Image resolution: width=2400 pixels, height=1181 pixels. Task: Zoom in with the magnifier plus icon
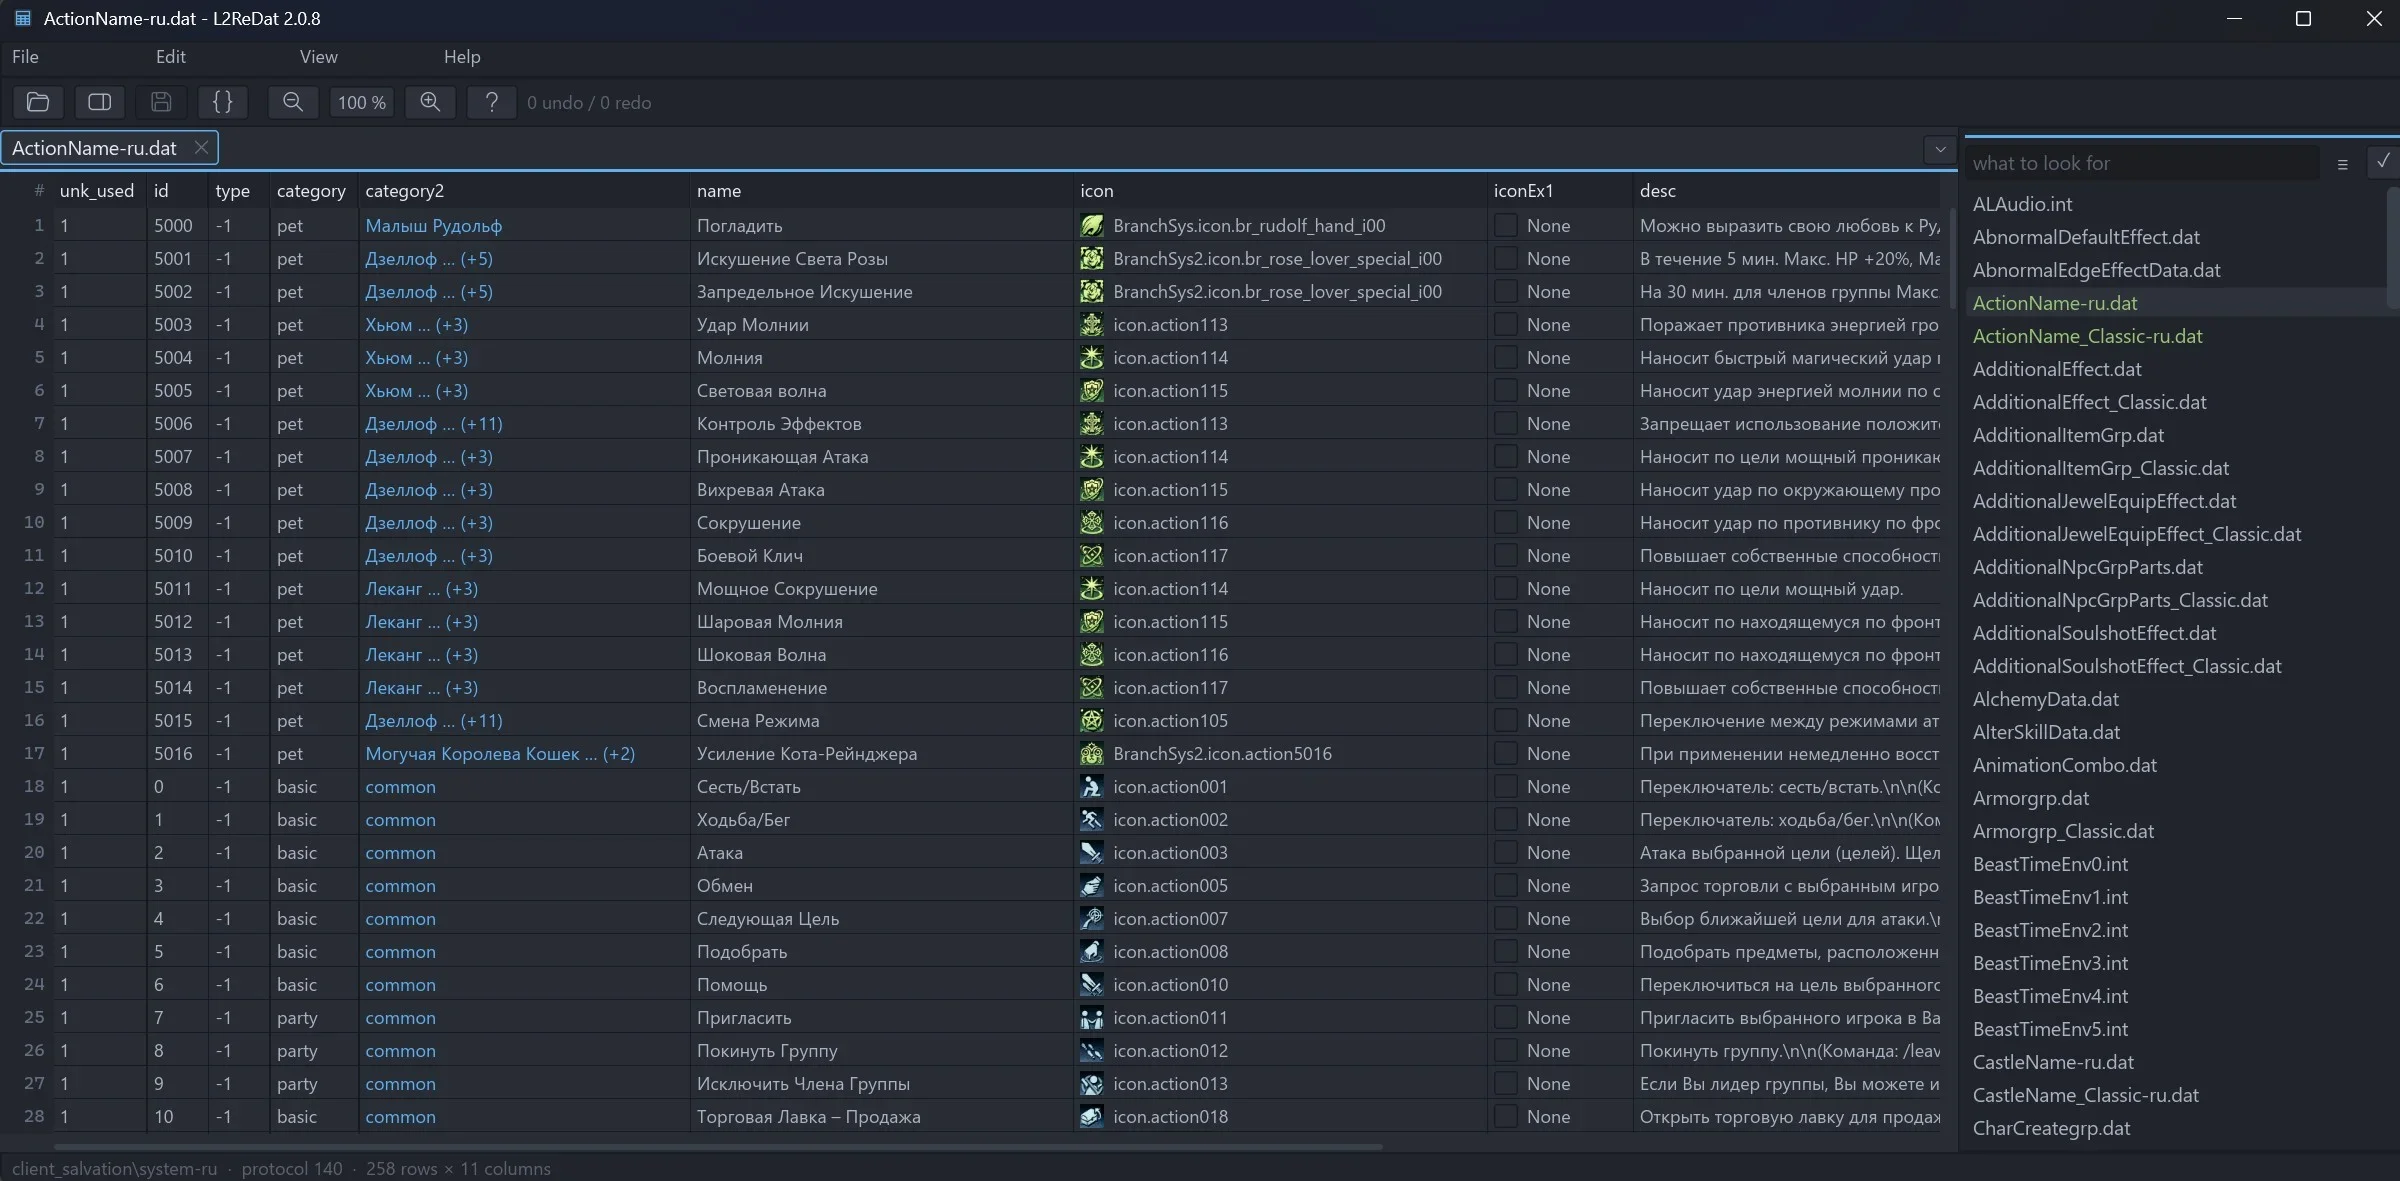(430, 102)
